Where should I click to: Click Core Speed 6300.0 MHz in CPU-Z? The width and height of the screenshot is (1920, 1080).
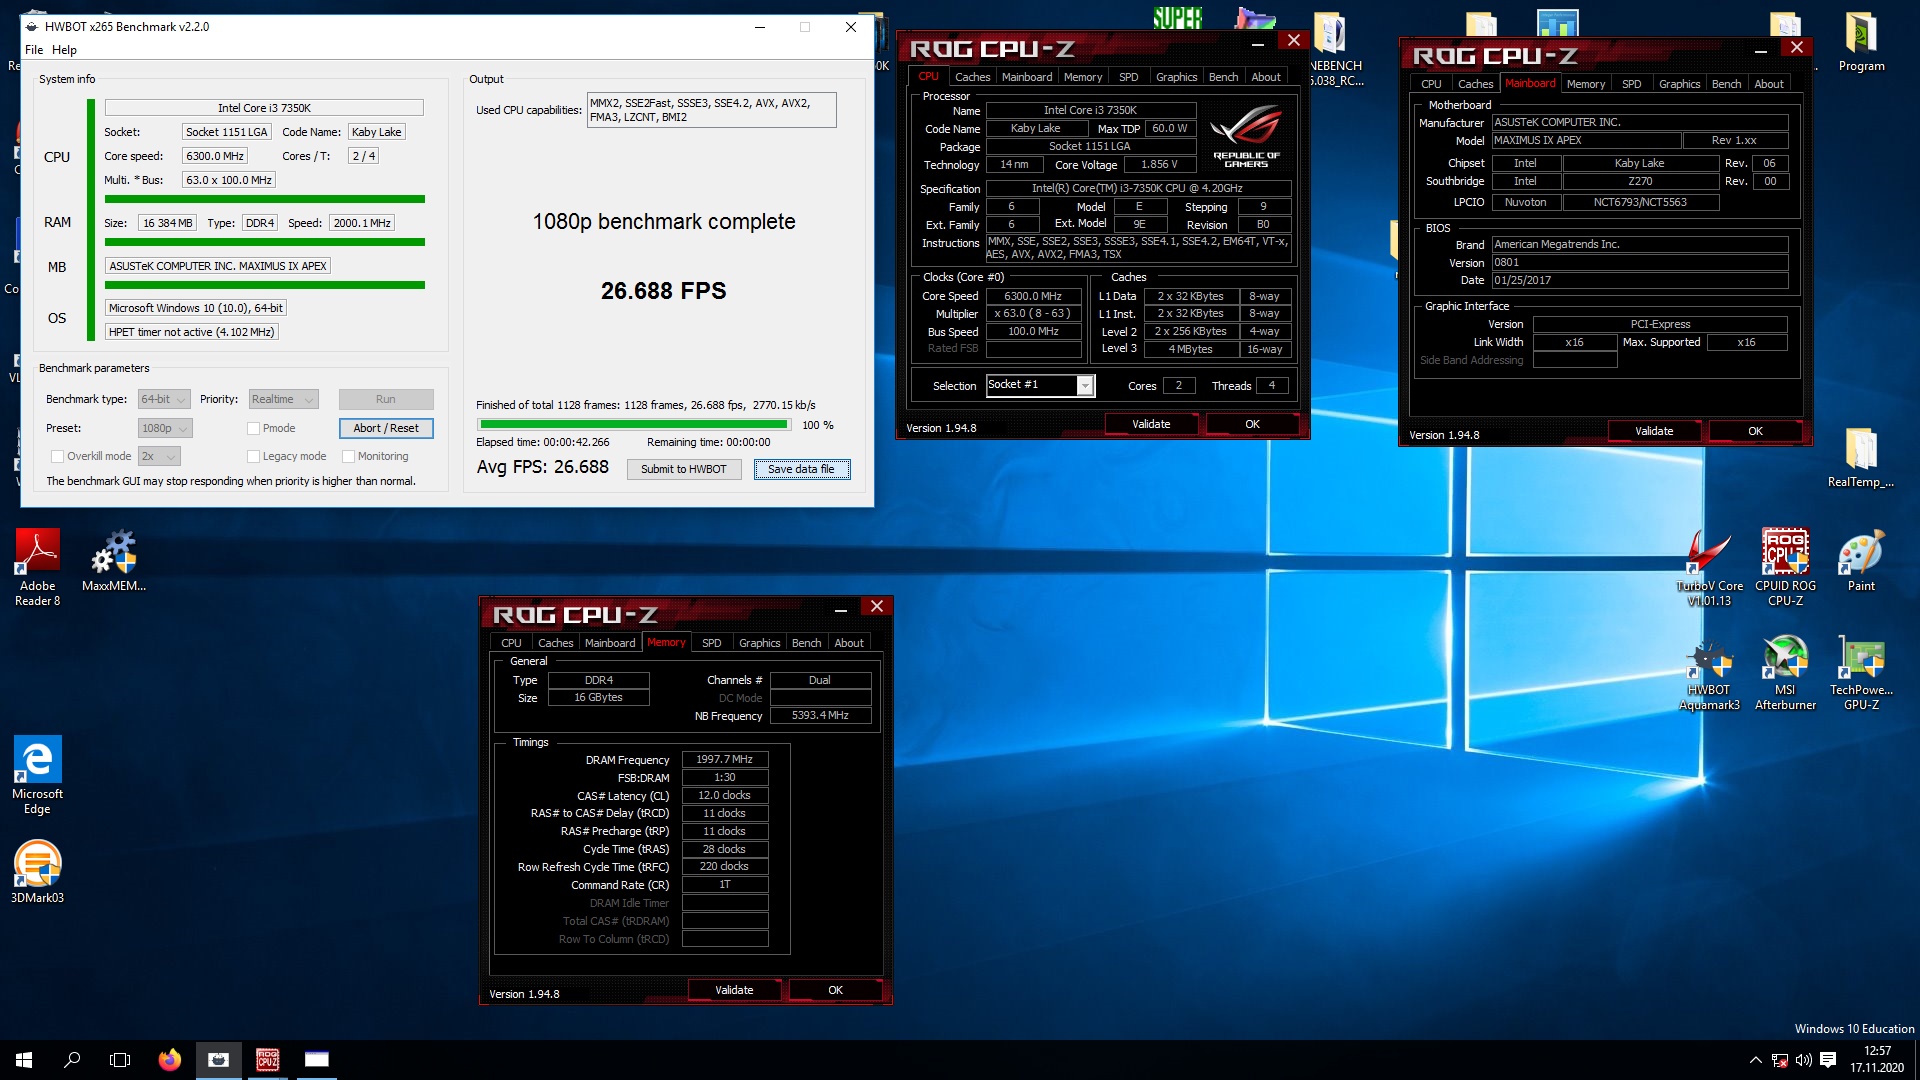tap(1033, 297)
